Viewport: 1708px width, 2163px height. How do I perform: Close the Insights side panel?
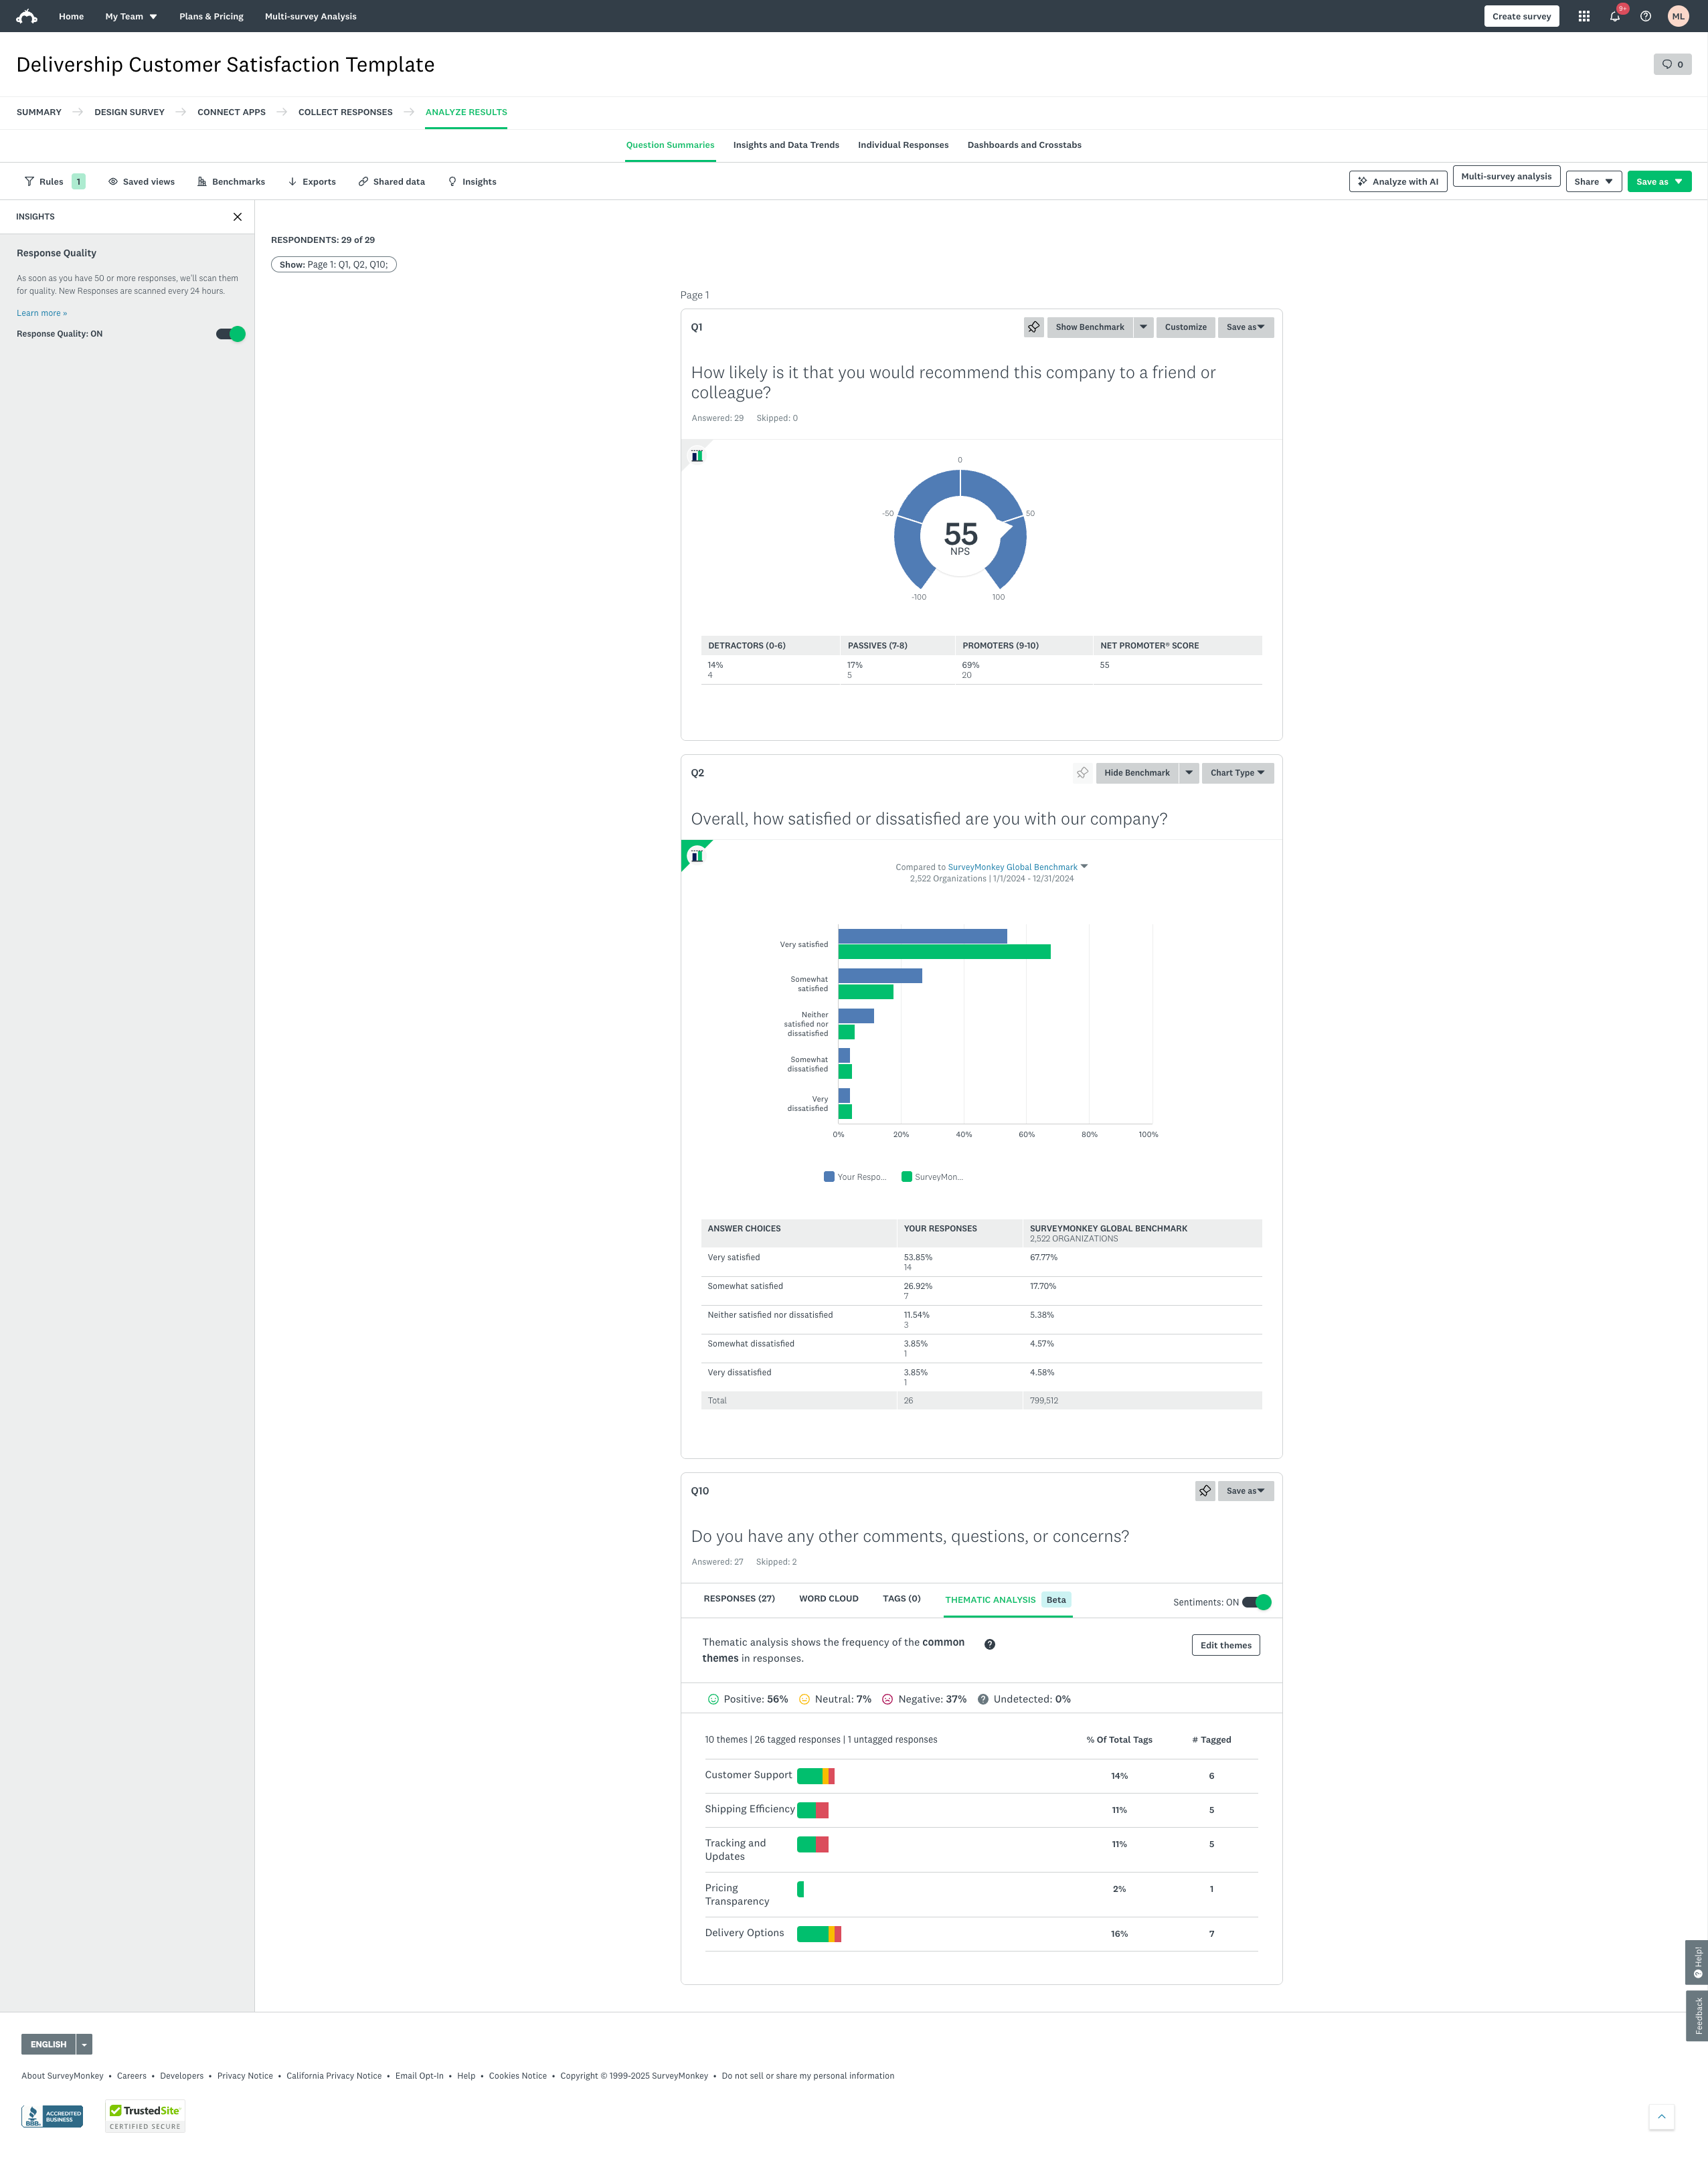(x=238, y=216)
